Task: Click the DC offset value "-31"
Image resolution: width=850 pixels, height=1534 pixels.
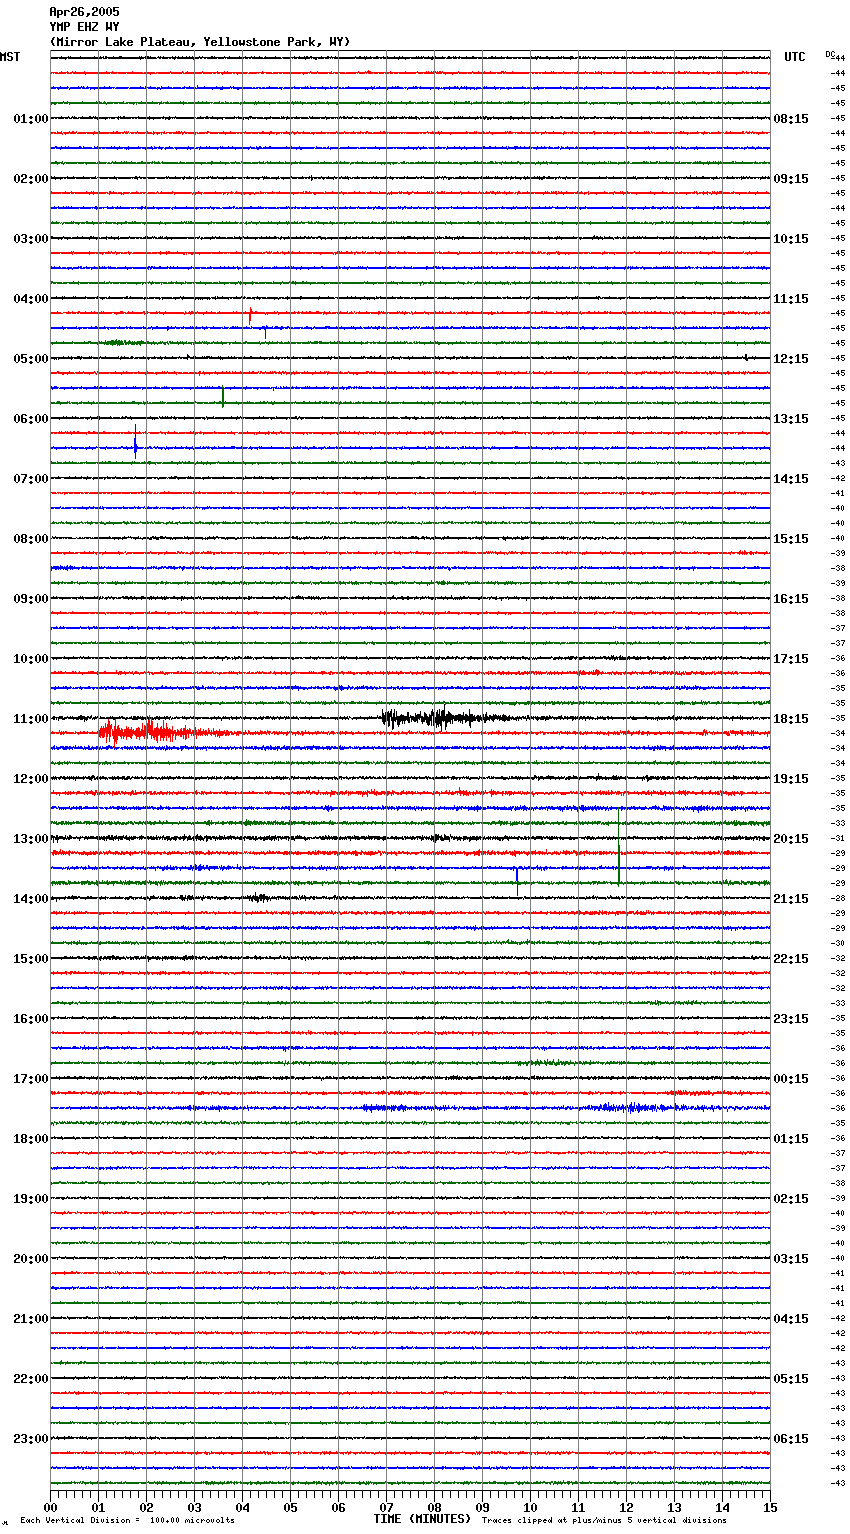Action: click(839, 839)
